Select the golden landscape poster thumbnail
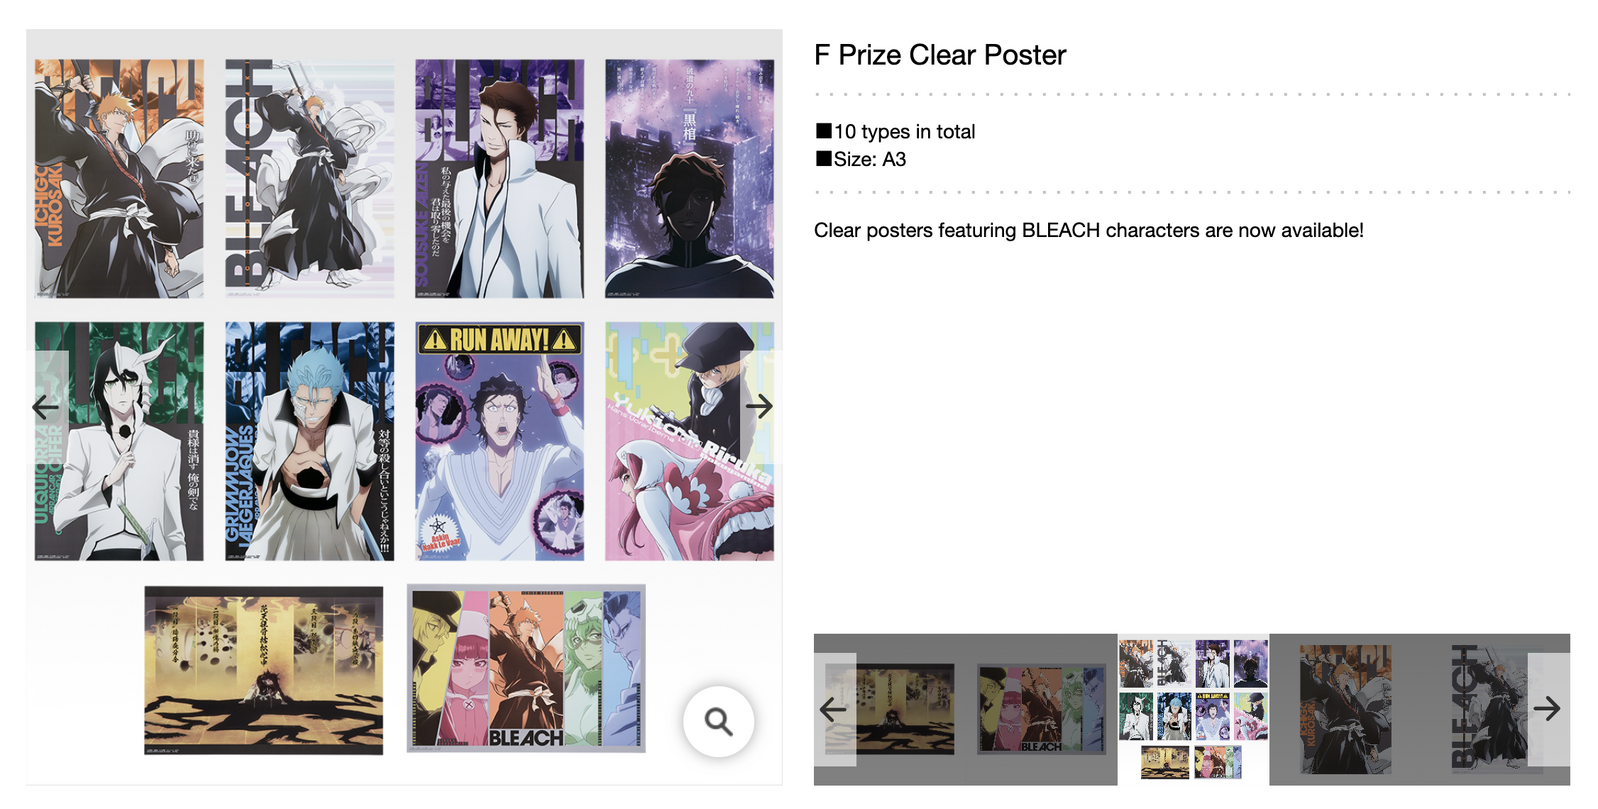Screen dimensions: 1598x809 [891, 709]
